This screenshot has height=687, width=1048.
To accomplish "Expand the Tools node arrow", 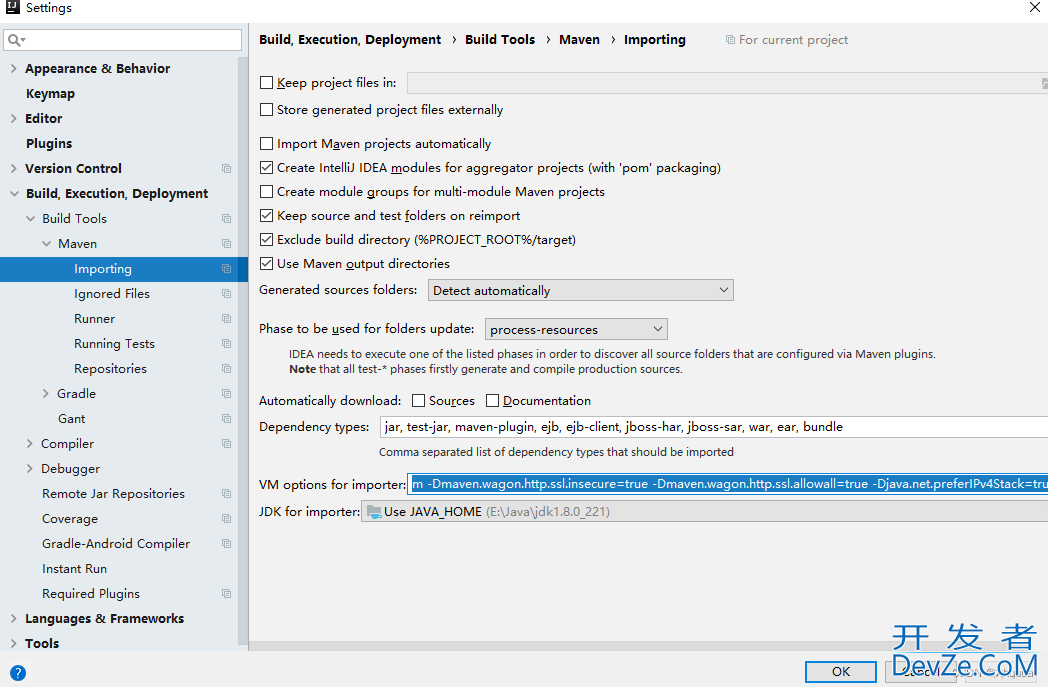I will pos(13,644).
